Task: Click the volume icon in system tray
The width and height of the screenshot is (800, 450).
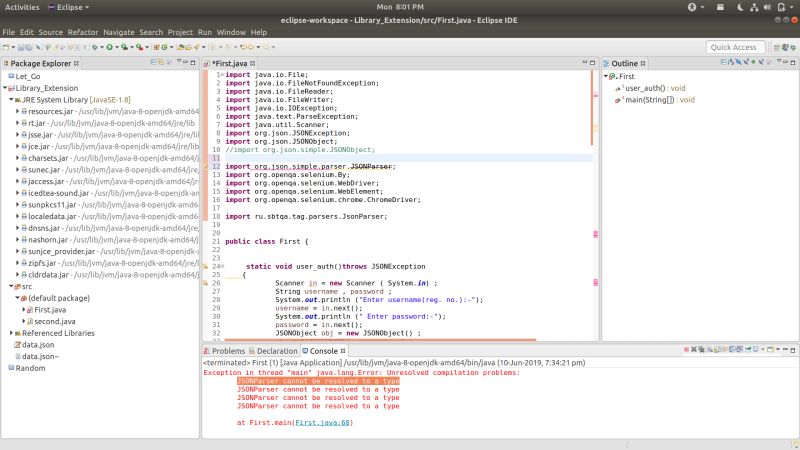Action: [767, 7]
